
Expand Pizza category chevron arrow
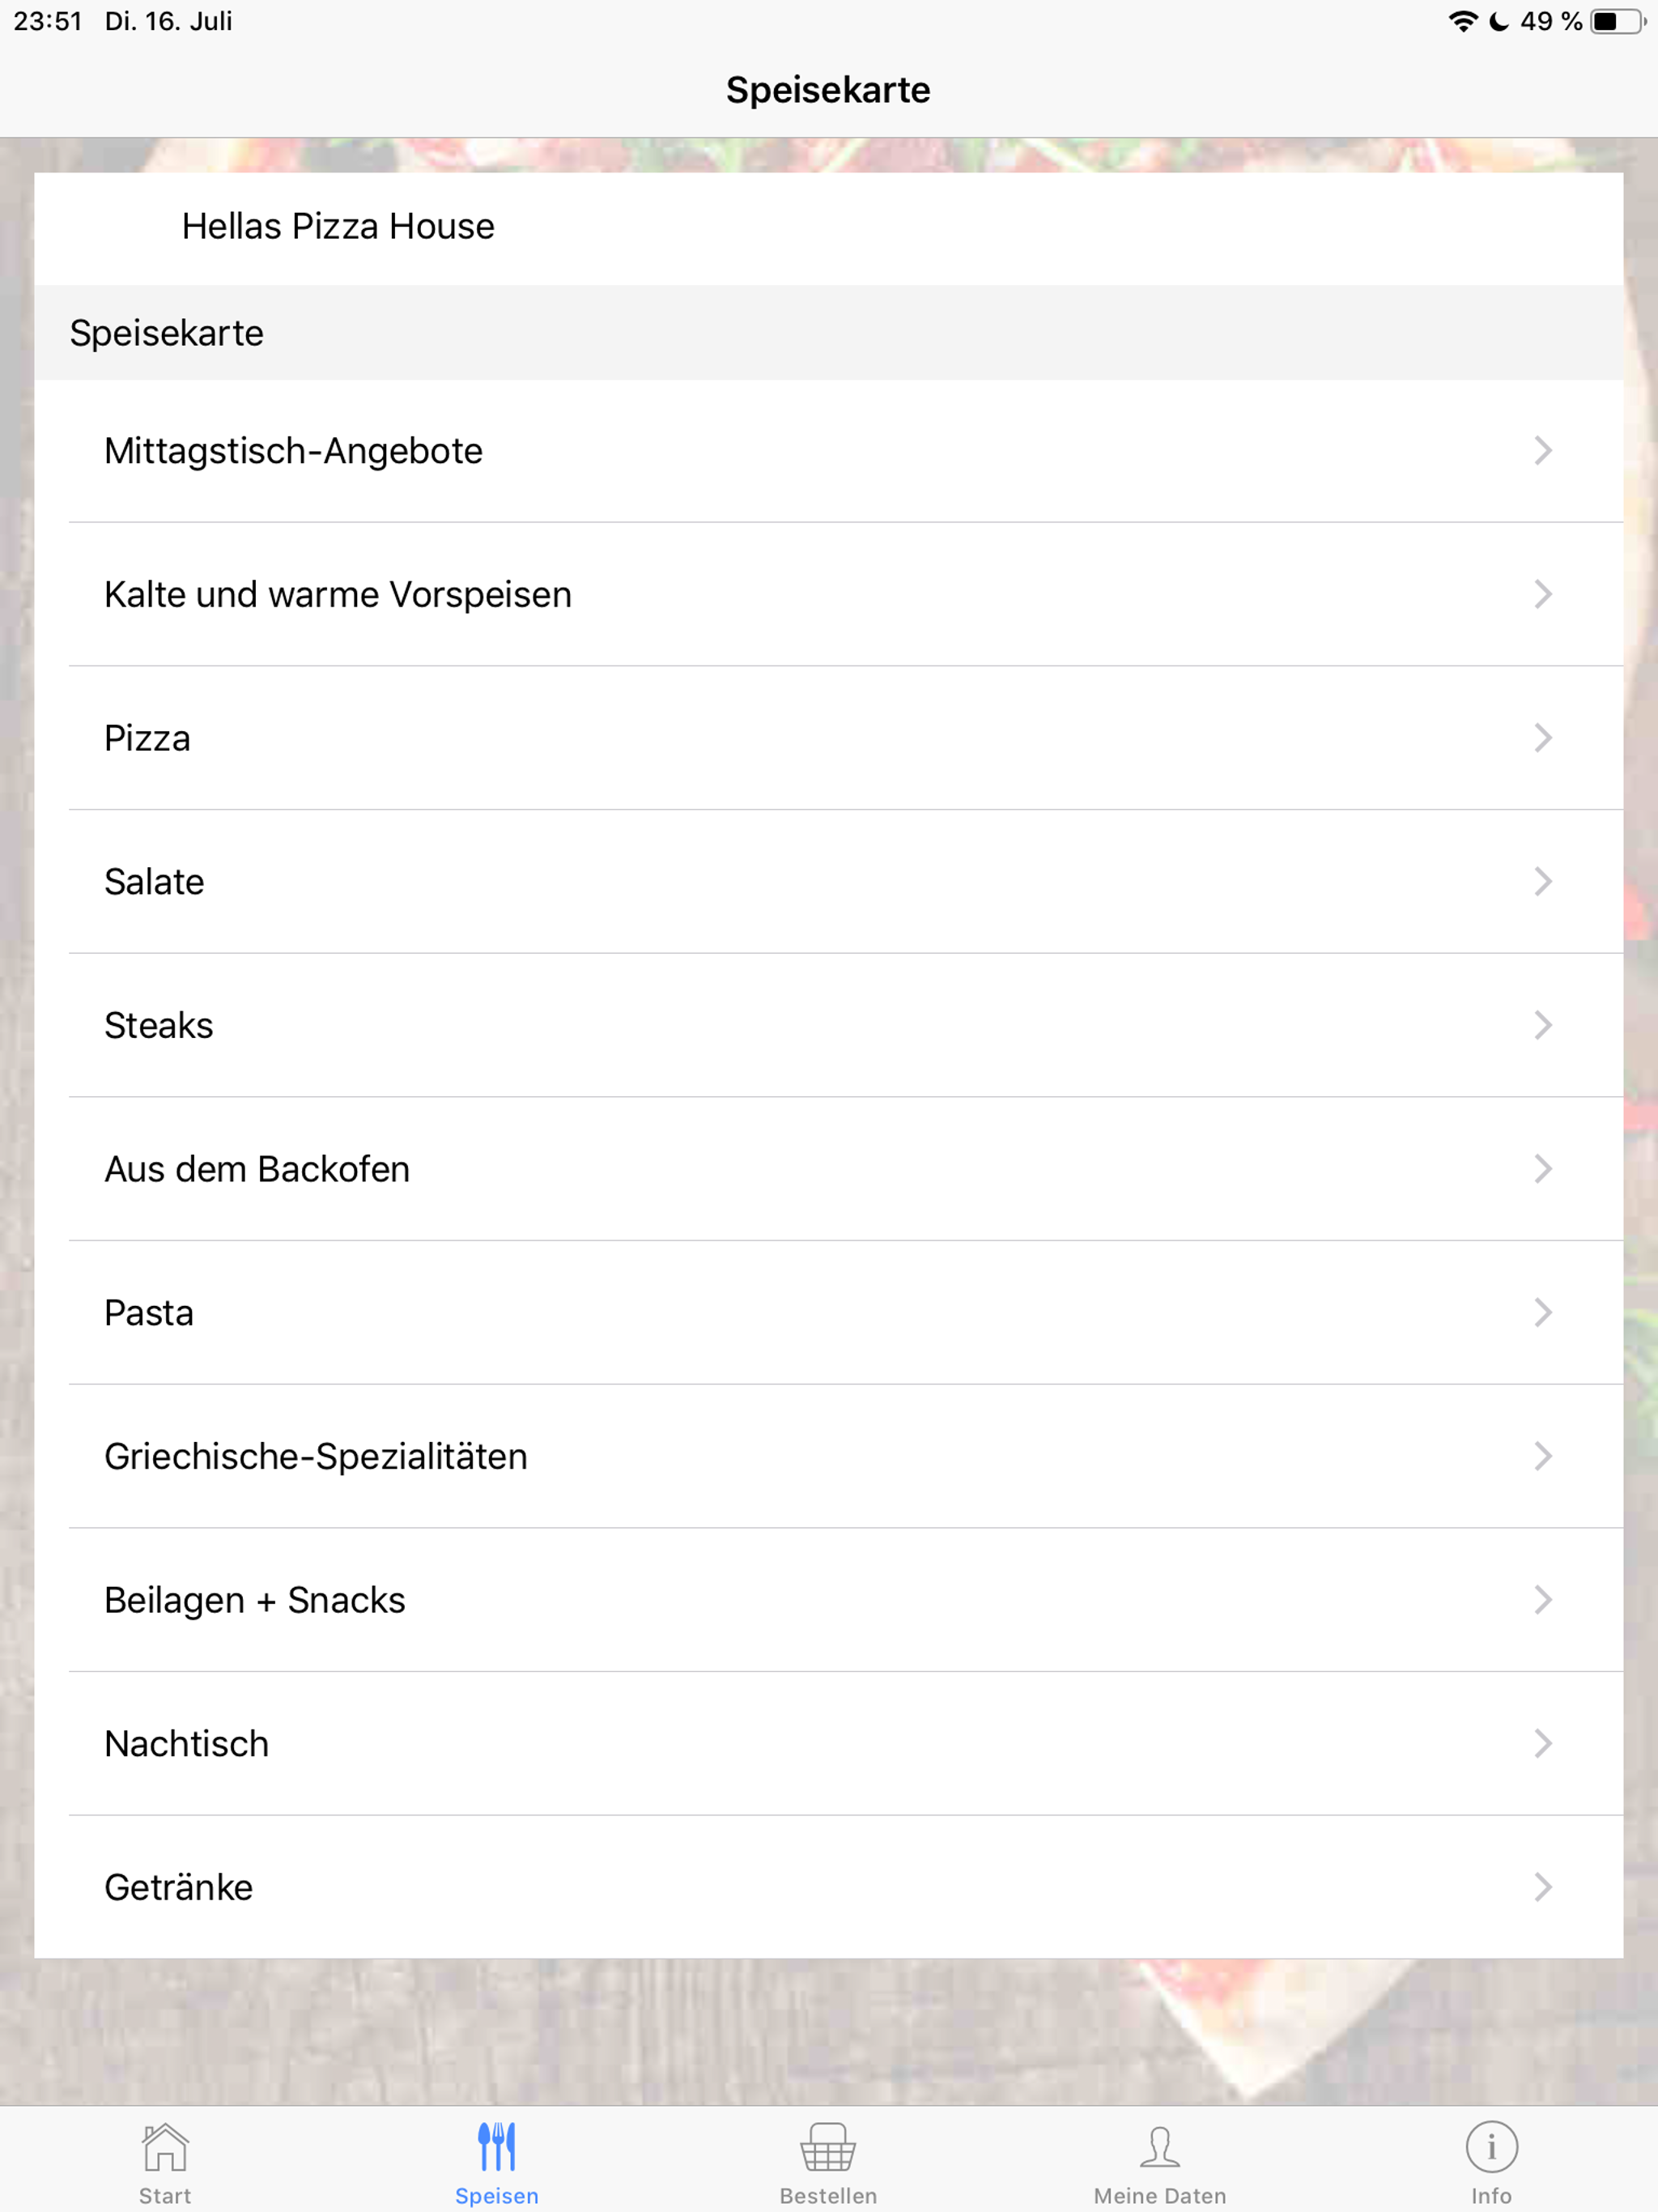tap(1543, 738)
